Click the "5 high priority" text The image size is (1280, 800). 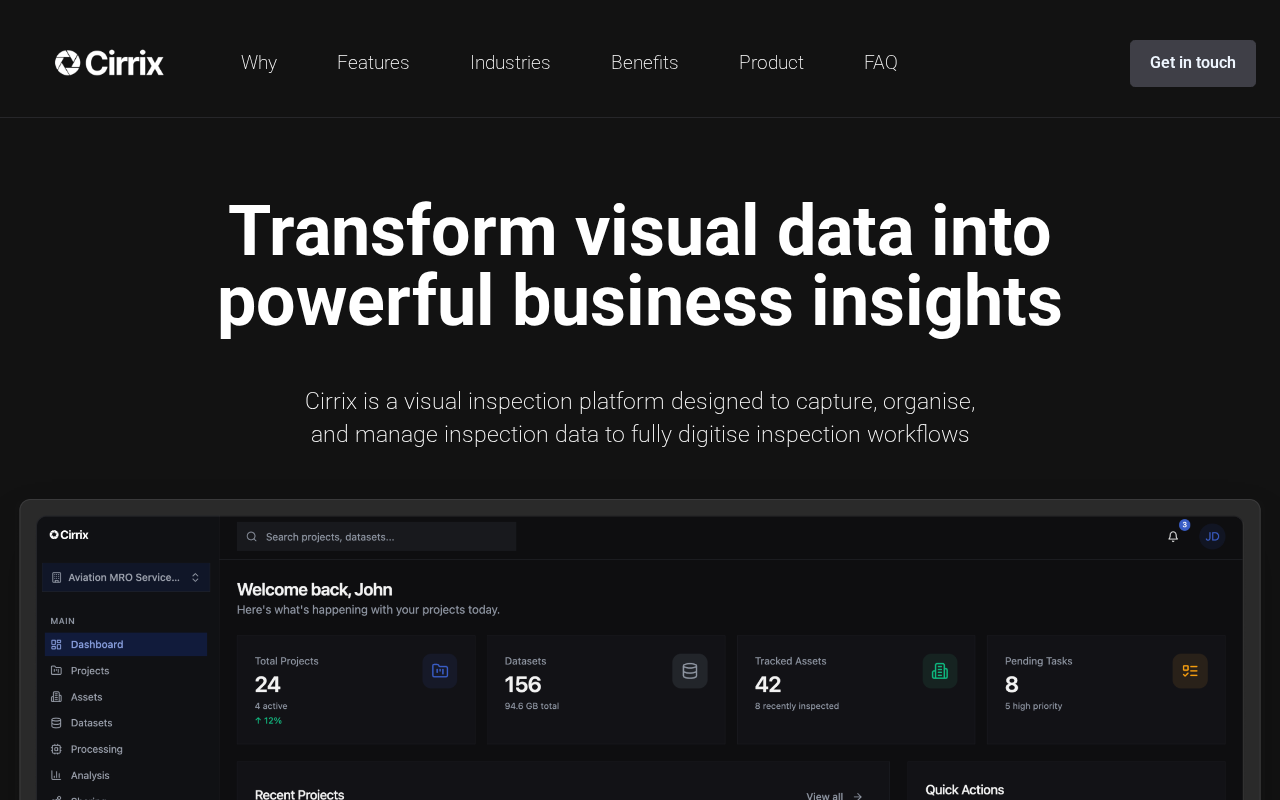coord(1034,706)
